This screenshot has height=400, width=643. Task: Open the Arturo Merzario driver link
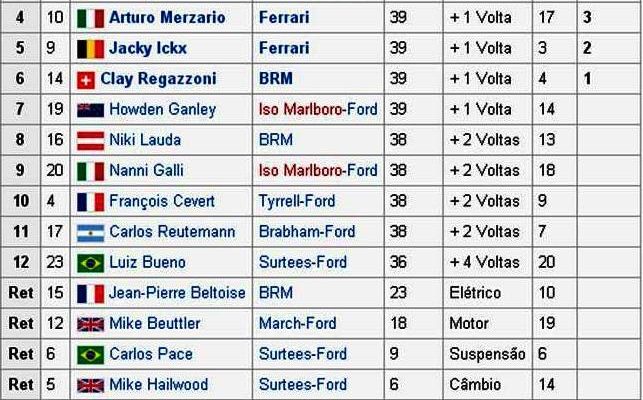[166, 18]
